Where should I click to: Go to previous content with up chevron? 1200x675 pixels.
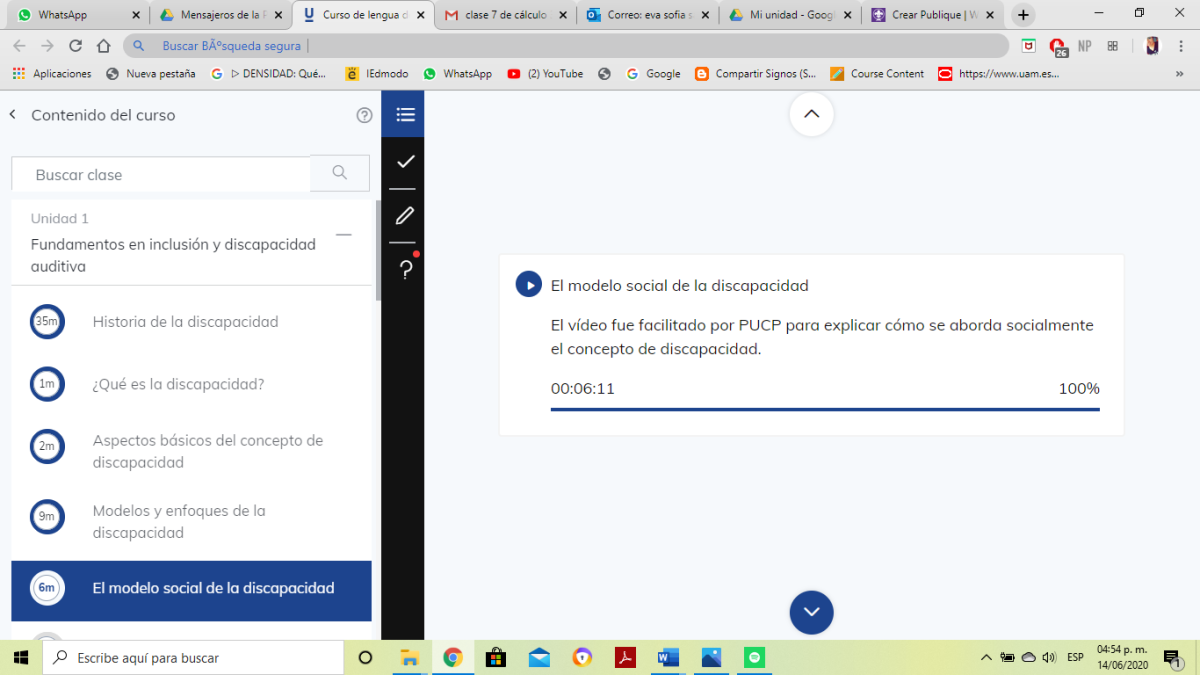click(x=811, y=113)
